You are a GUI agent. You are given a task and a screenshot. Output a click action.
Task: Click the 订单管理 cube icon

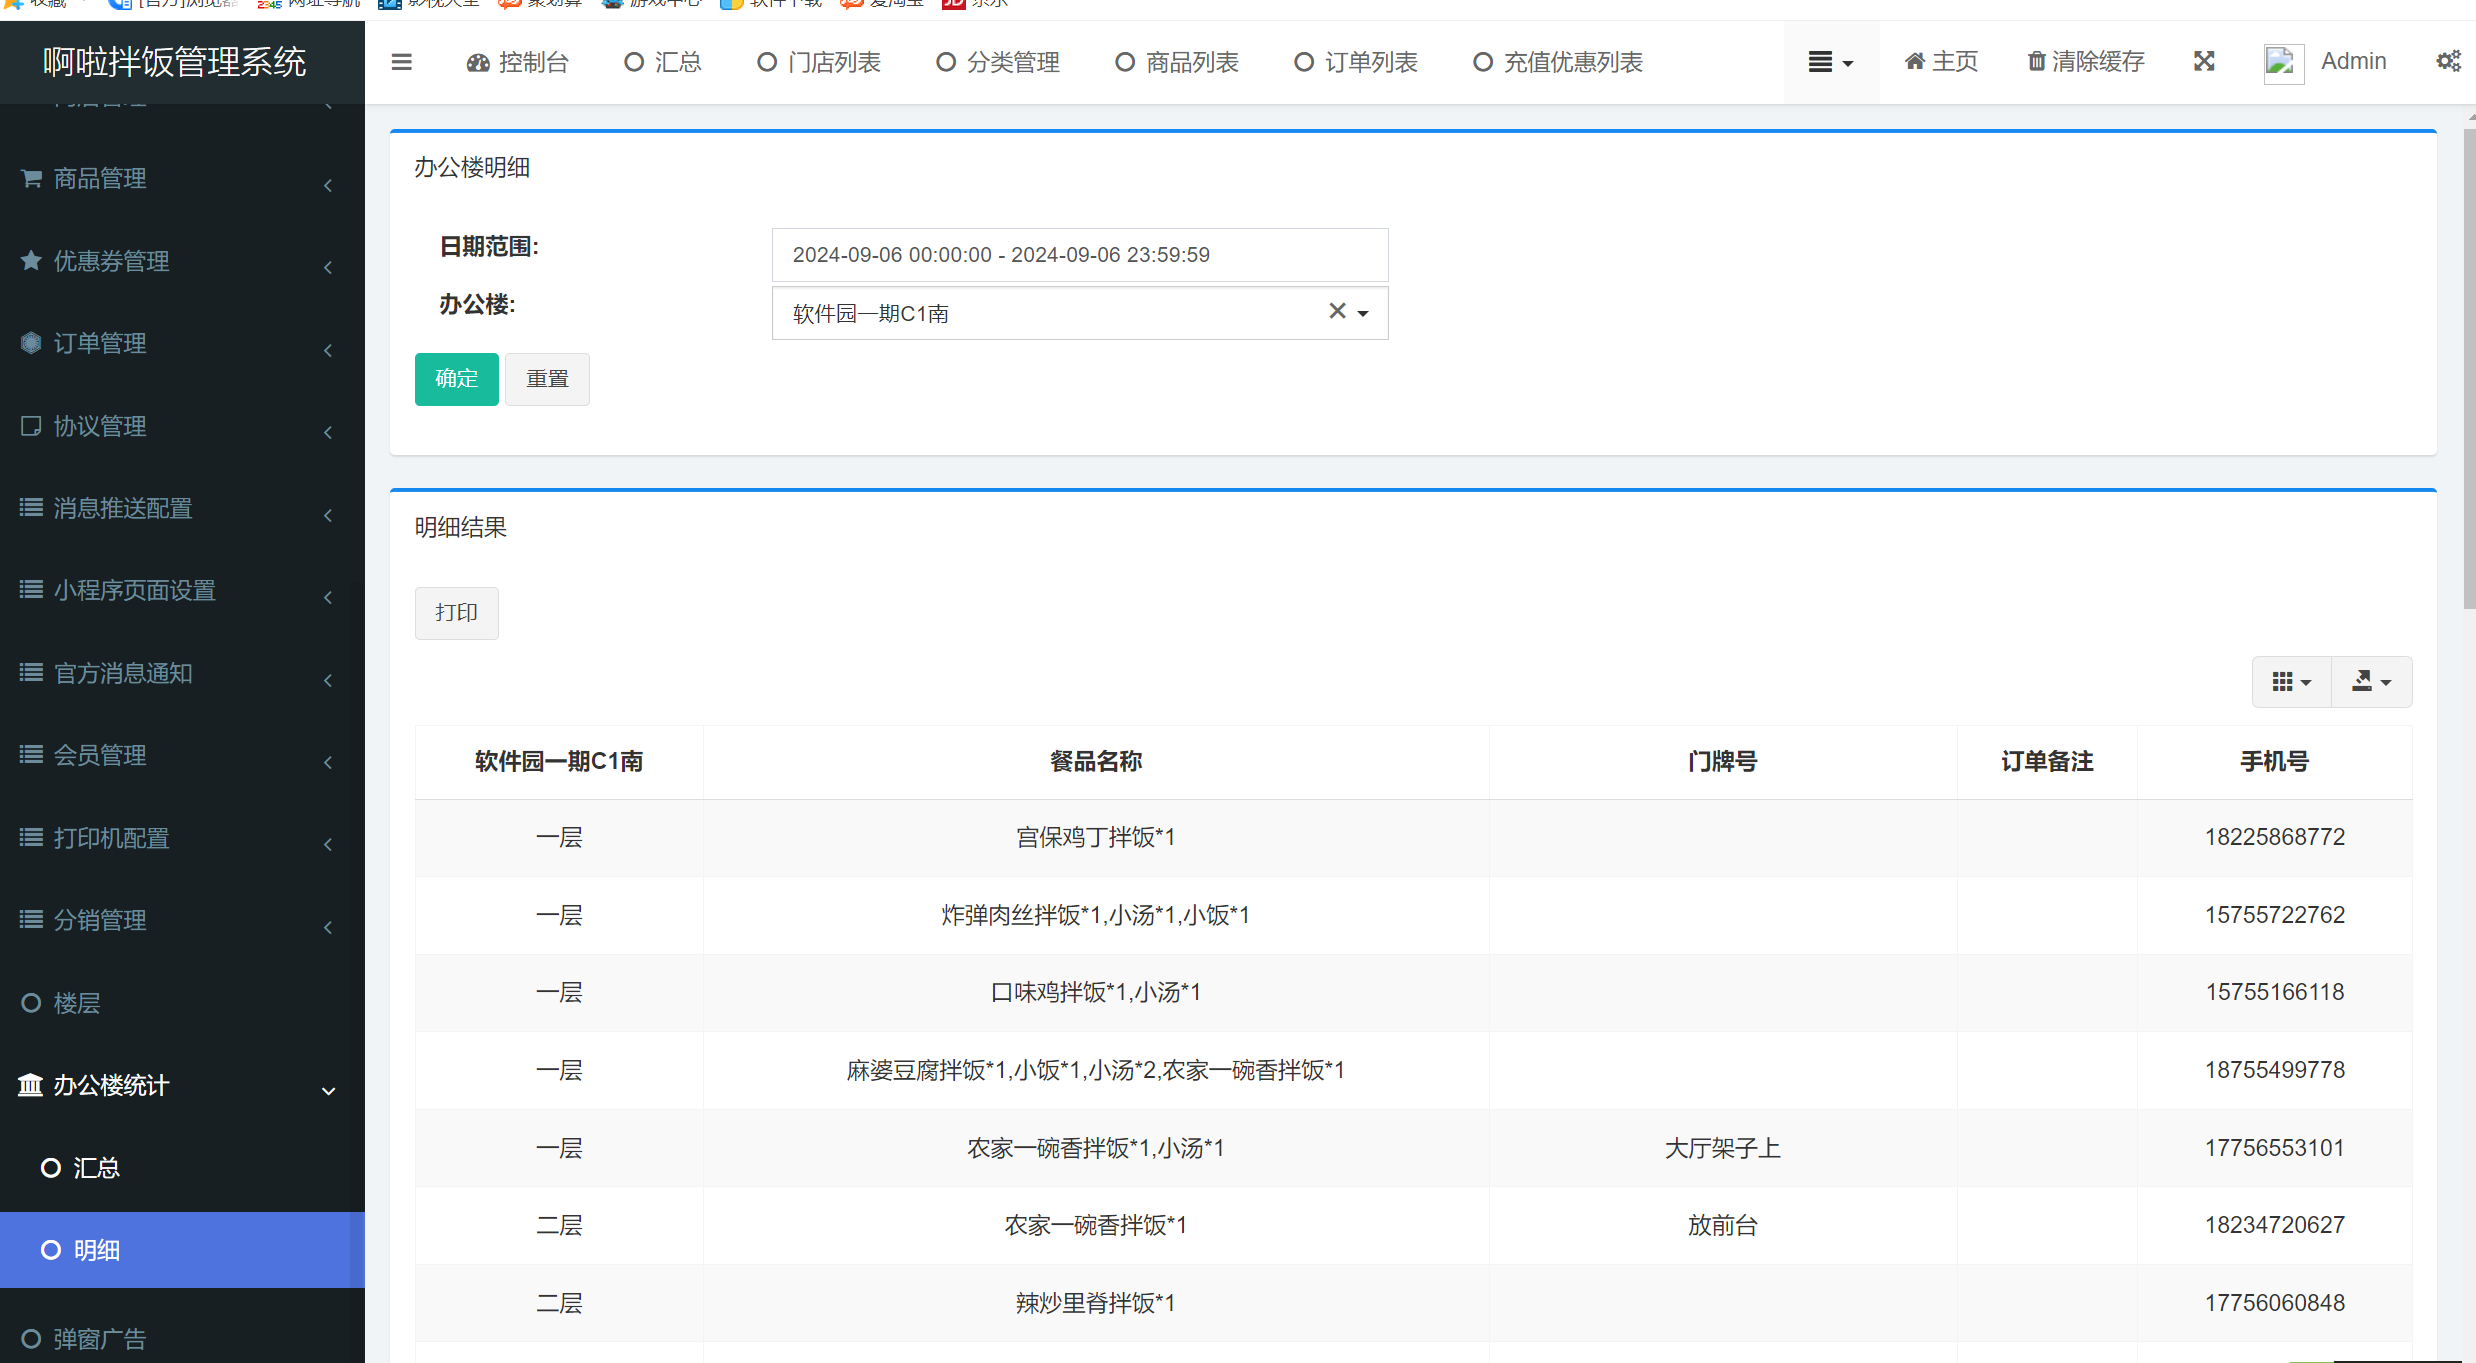(x=31, y=343)
